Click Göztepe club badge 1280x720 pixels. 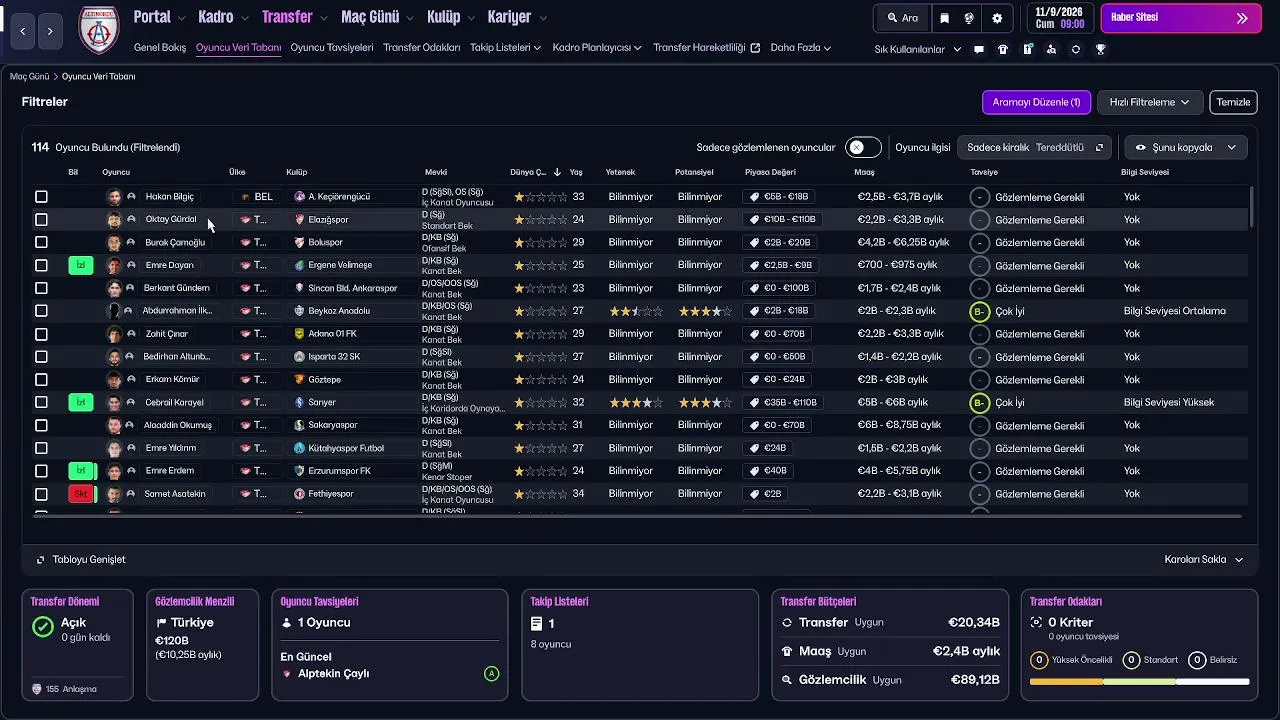pos(299,379)
